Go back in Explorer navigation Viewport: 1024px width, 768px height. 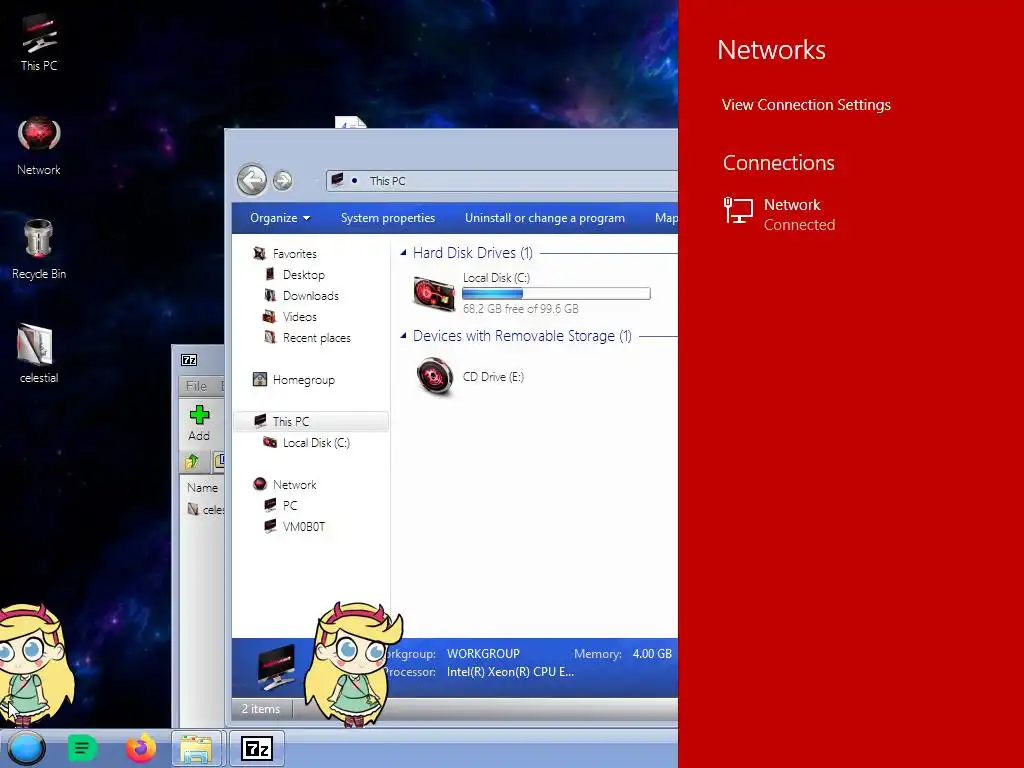251,180
